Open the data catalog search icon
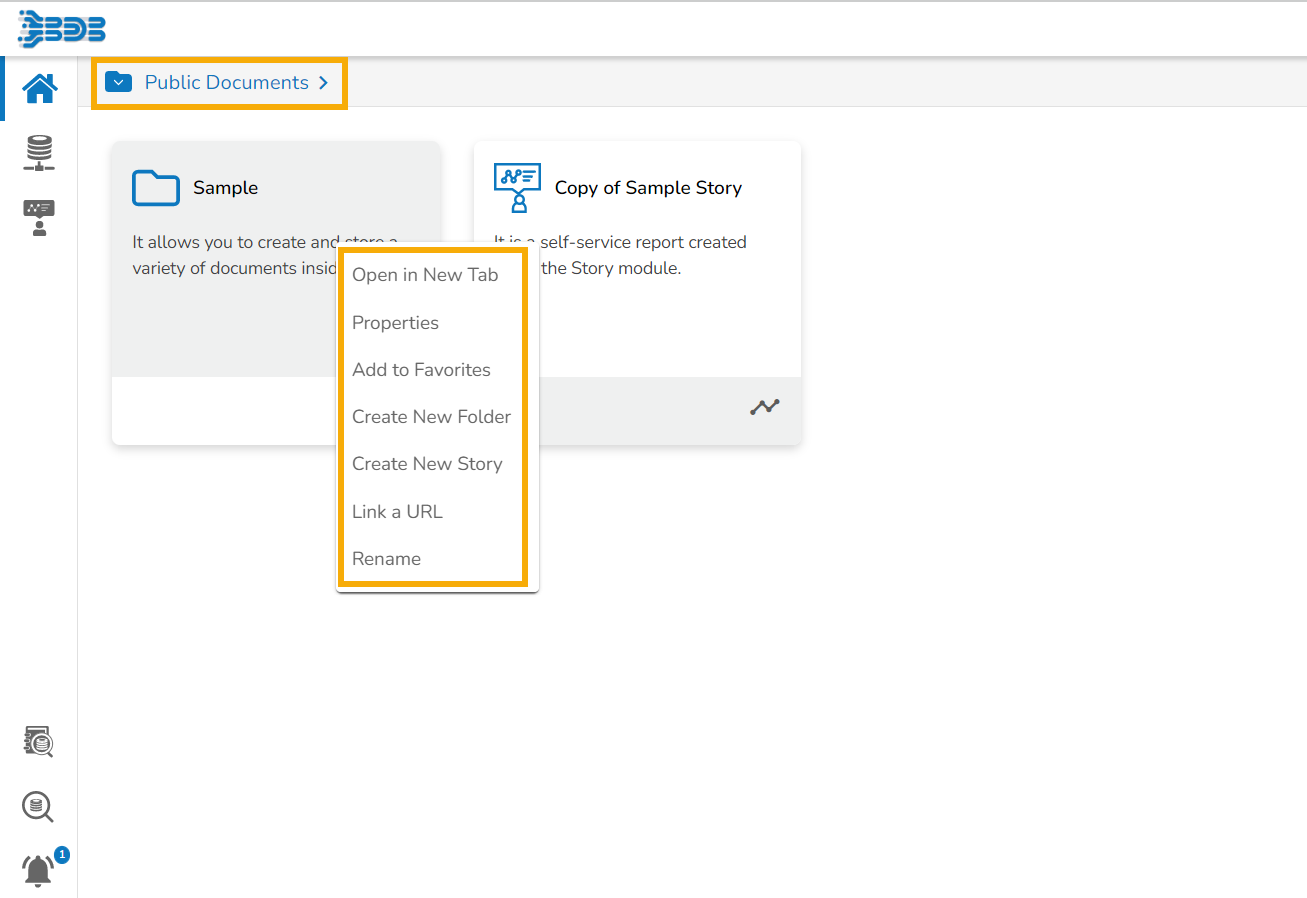 pos(39,742)
